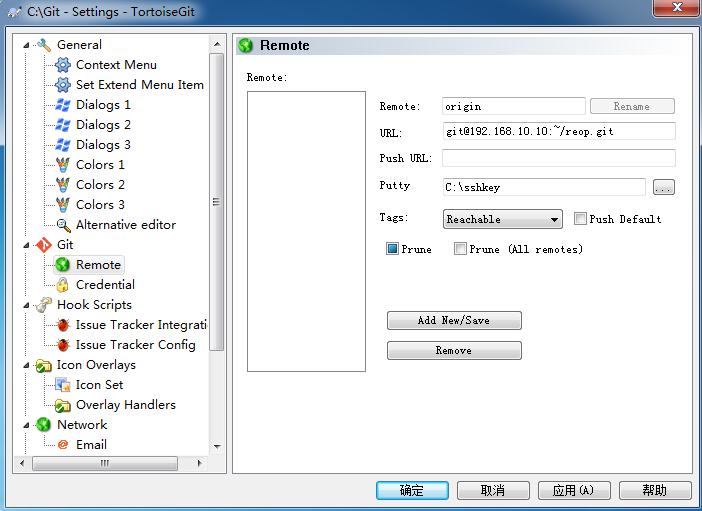The image size is (702, 511).
Task: Click the Issue Tracker Config bug icon
Action: point(63,345)
